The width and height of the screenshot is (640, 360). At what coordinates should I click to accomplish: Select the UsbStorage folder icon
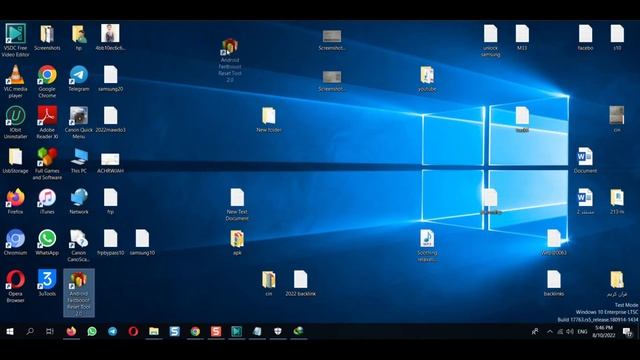16,160
